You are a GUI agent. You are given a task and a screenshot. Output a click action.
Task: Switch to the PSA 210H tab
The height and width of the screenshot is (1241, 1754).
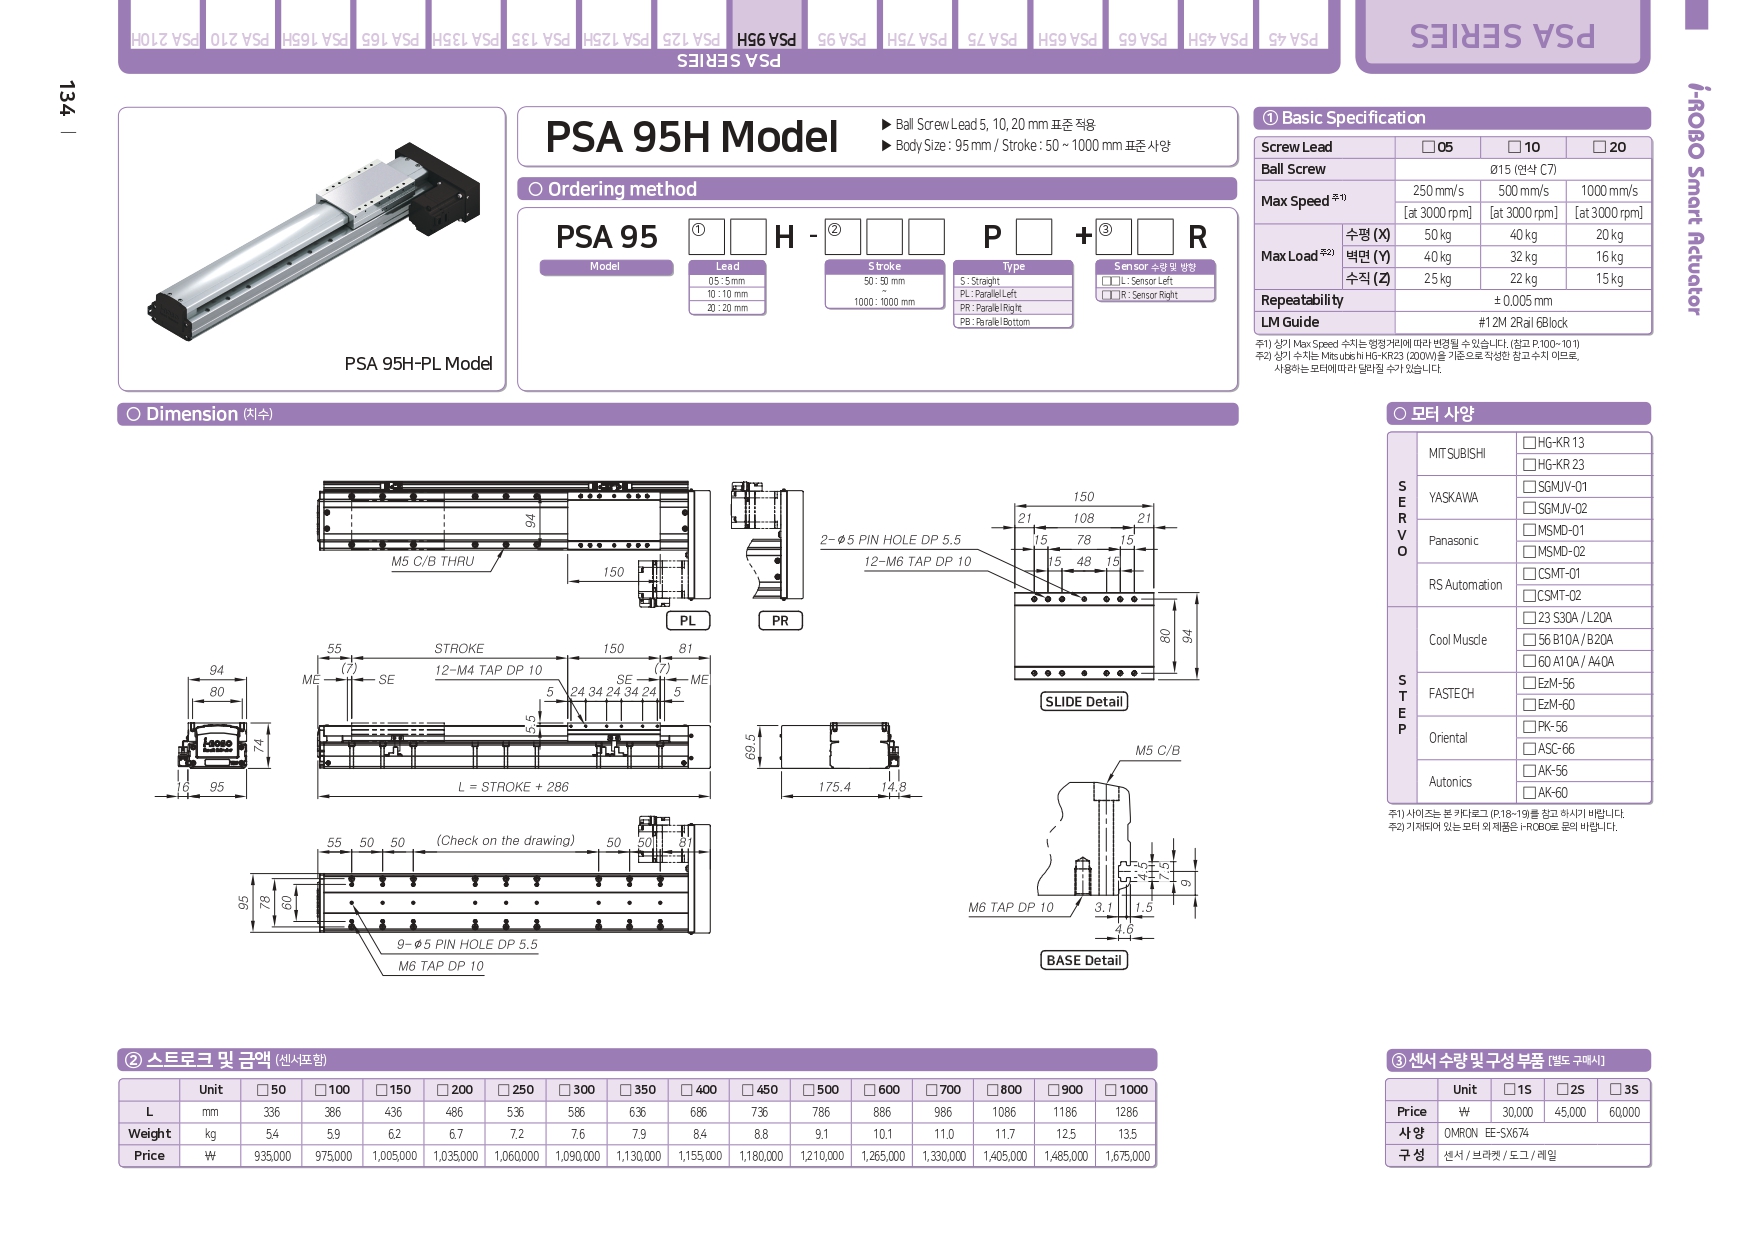click(x=164, y=26)
